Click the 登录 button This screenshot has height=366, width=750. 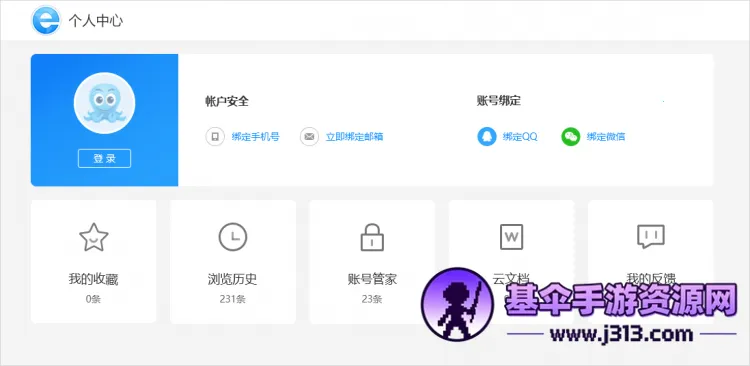click(x=104, y=158)
